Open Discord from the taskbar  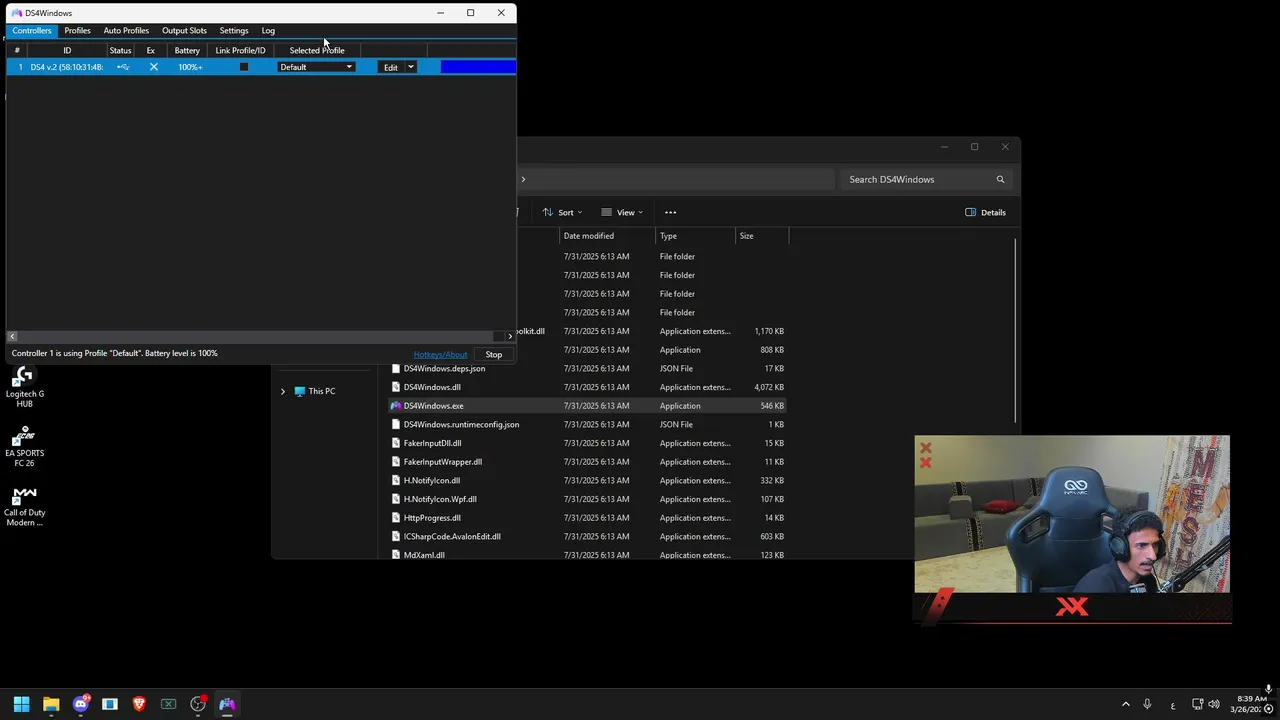81,704
